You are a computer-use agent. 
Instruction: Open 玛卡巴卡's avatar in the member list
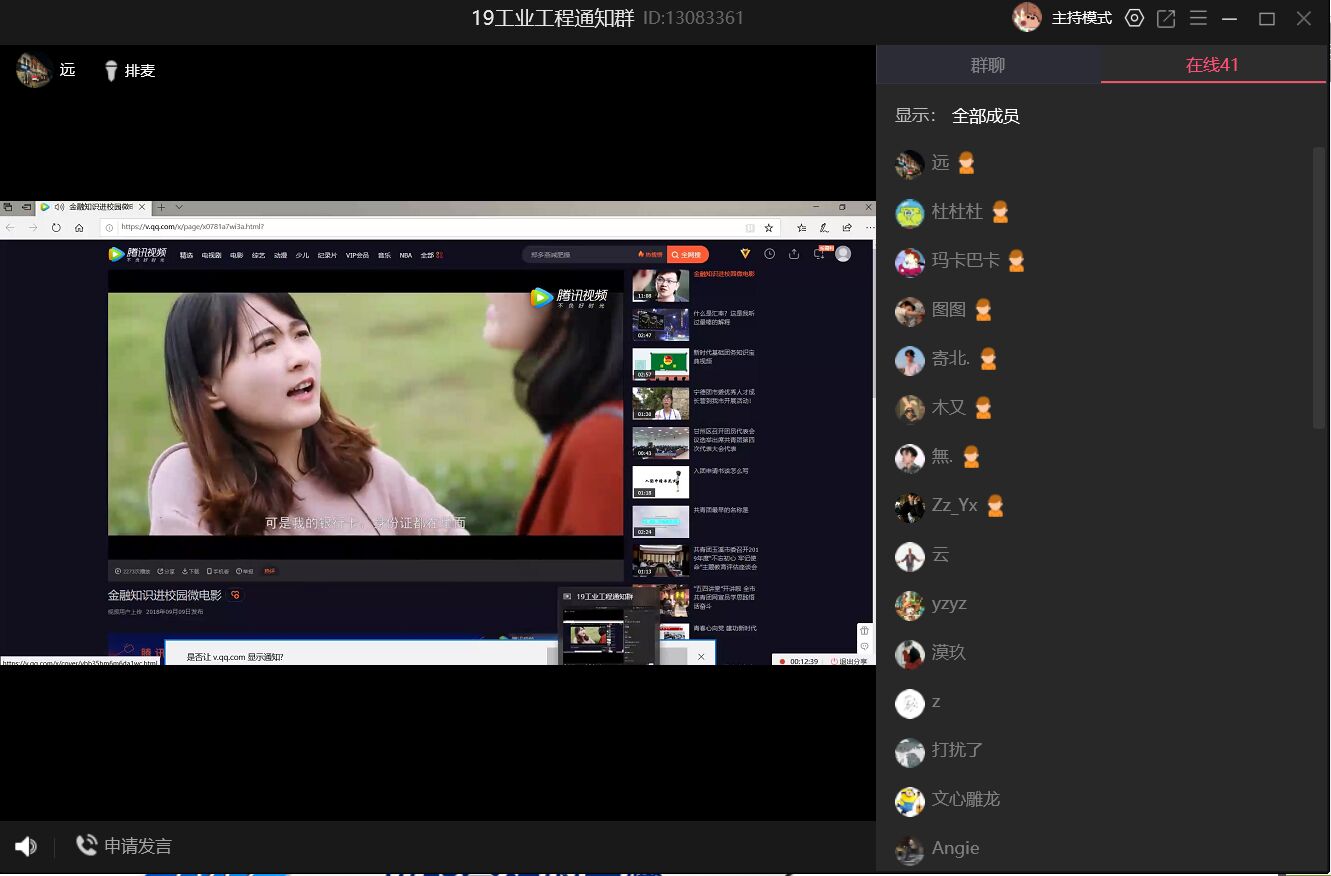pyautogui.click(x=910, y=262)
